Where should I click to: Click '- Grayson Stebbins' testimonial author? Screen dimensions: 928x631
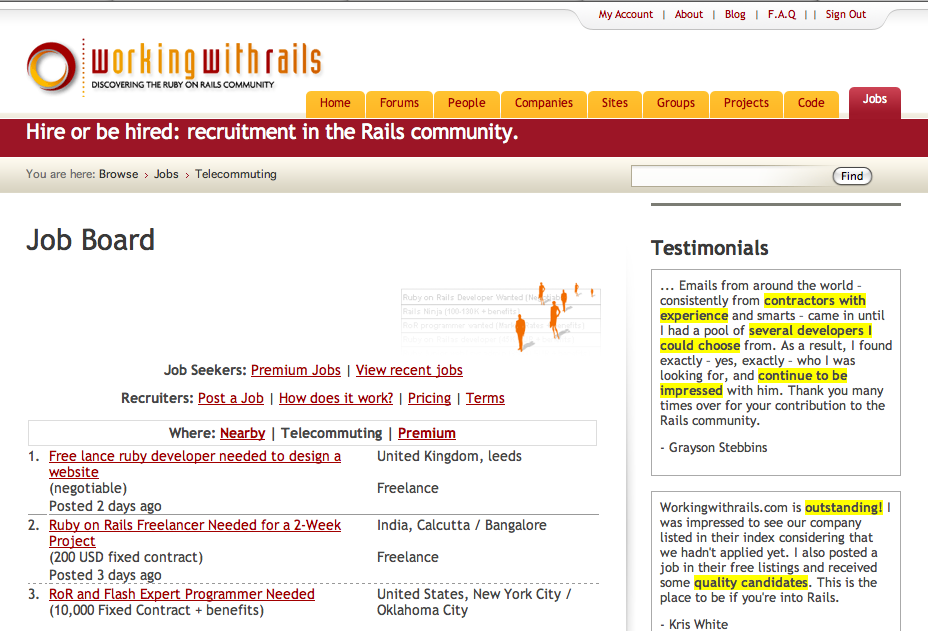click(x=714, y=448)
